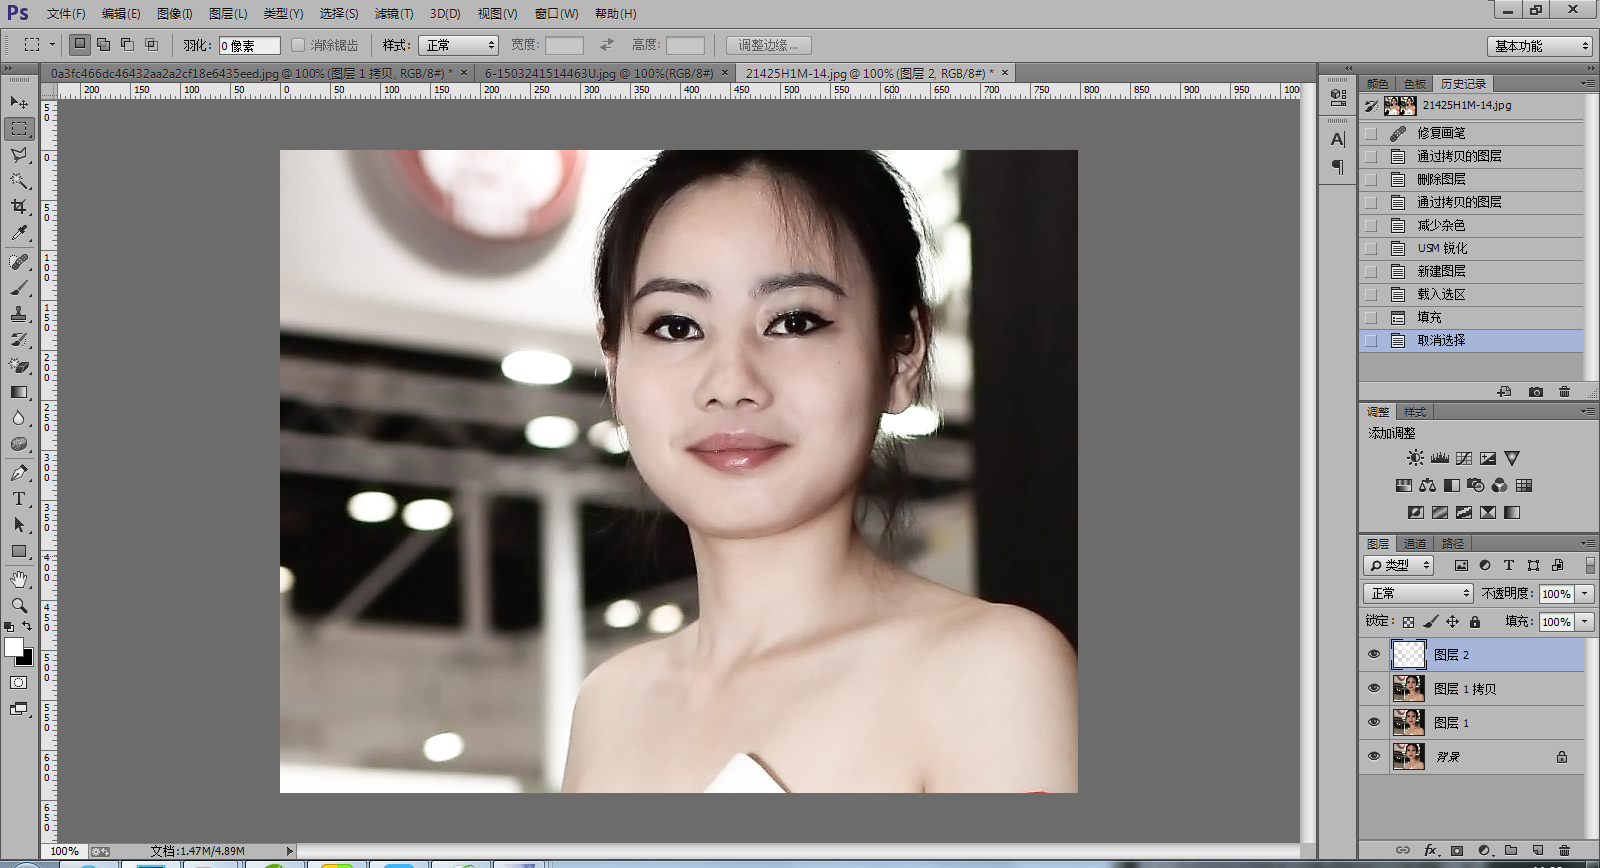Hide the 背景 layer eye icon

tap(1374, 757)
